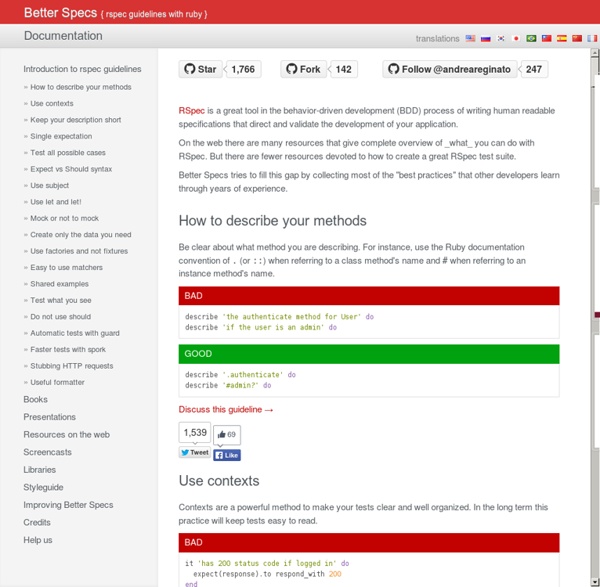
Task: Click the 69 likes thumbs-up count
Action: coord(227,435)
